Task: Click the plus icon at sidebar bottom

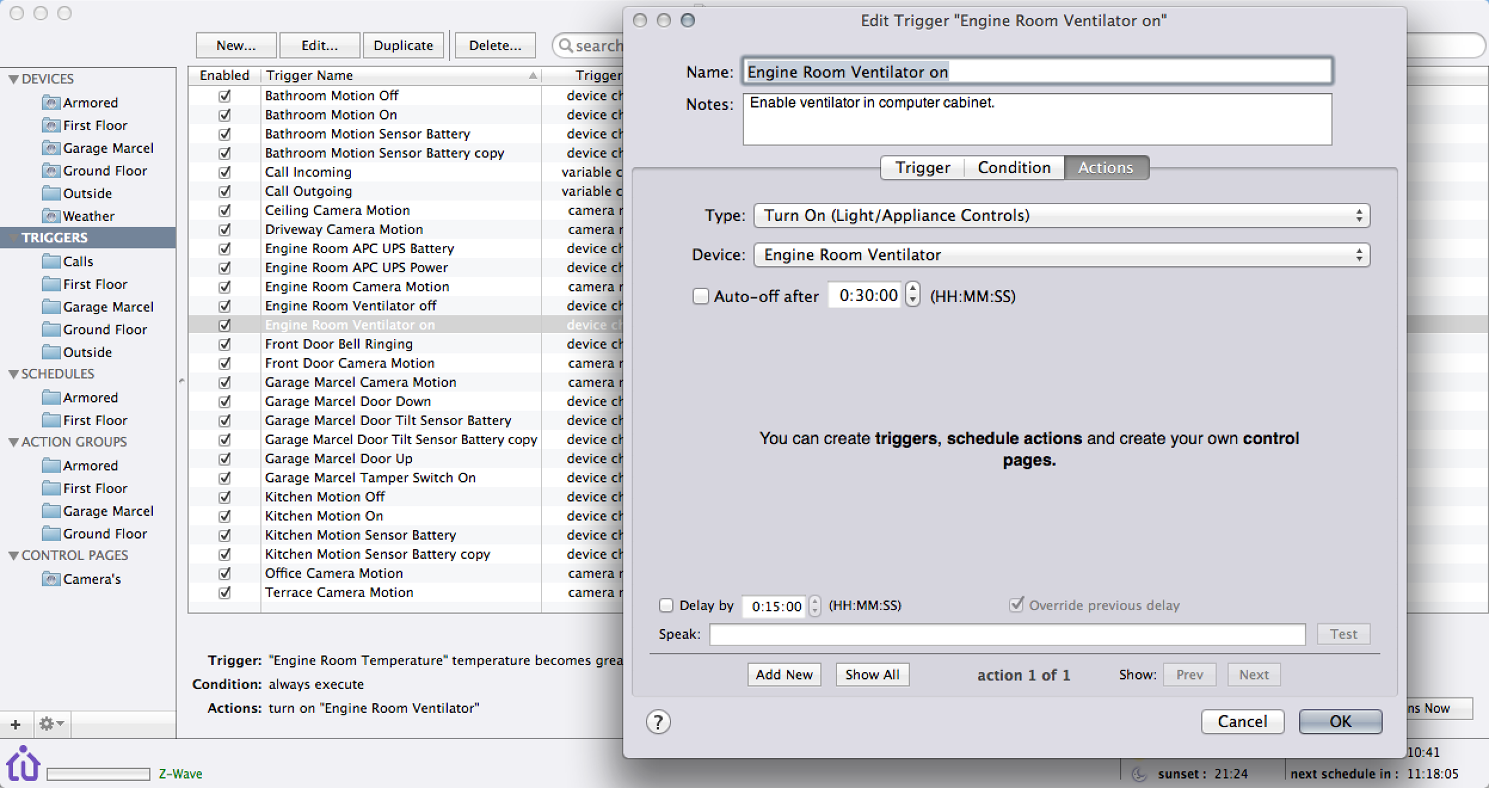Action: [15, 724]
